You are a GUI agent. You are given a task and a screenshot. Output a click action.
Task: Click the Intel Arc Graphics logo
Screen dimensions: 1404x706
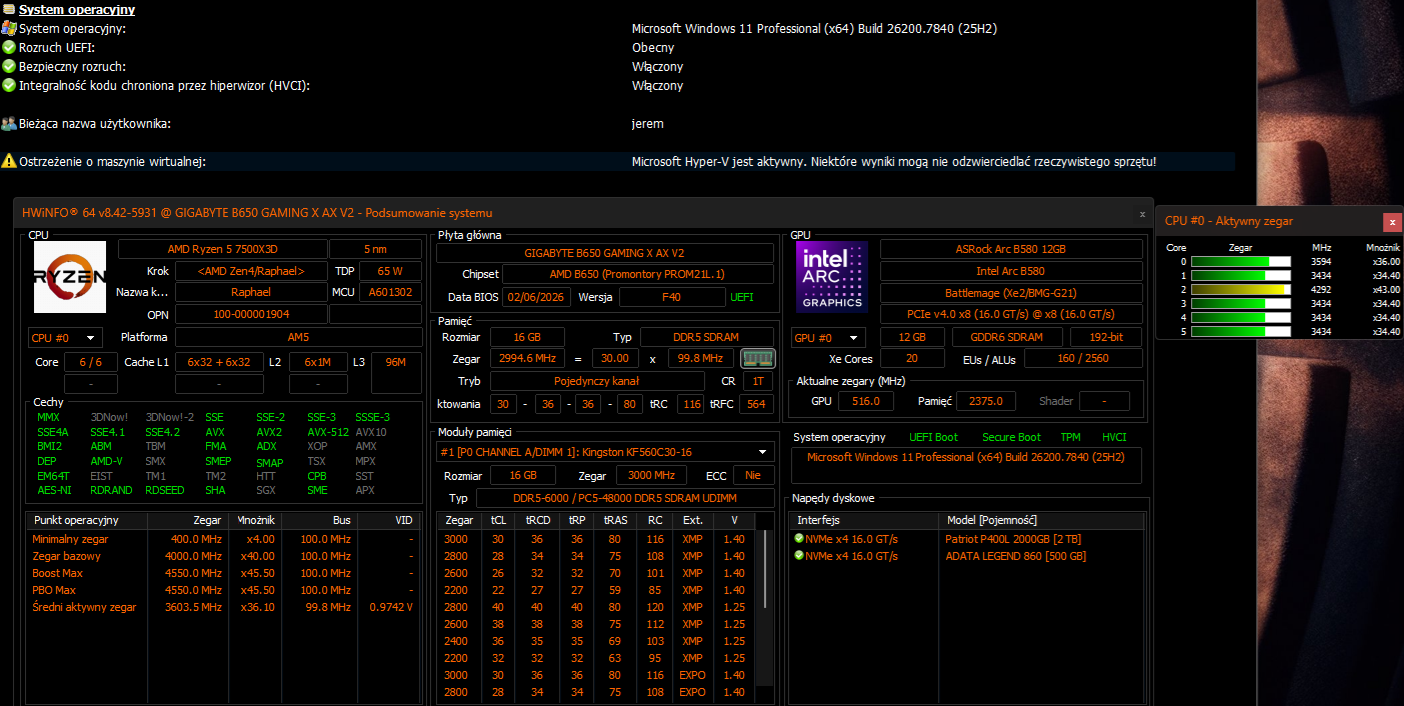(x=832, y=277)
